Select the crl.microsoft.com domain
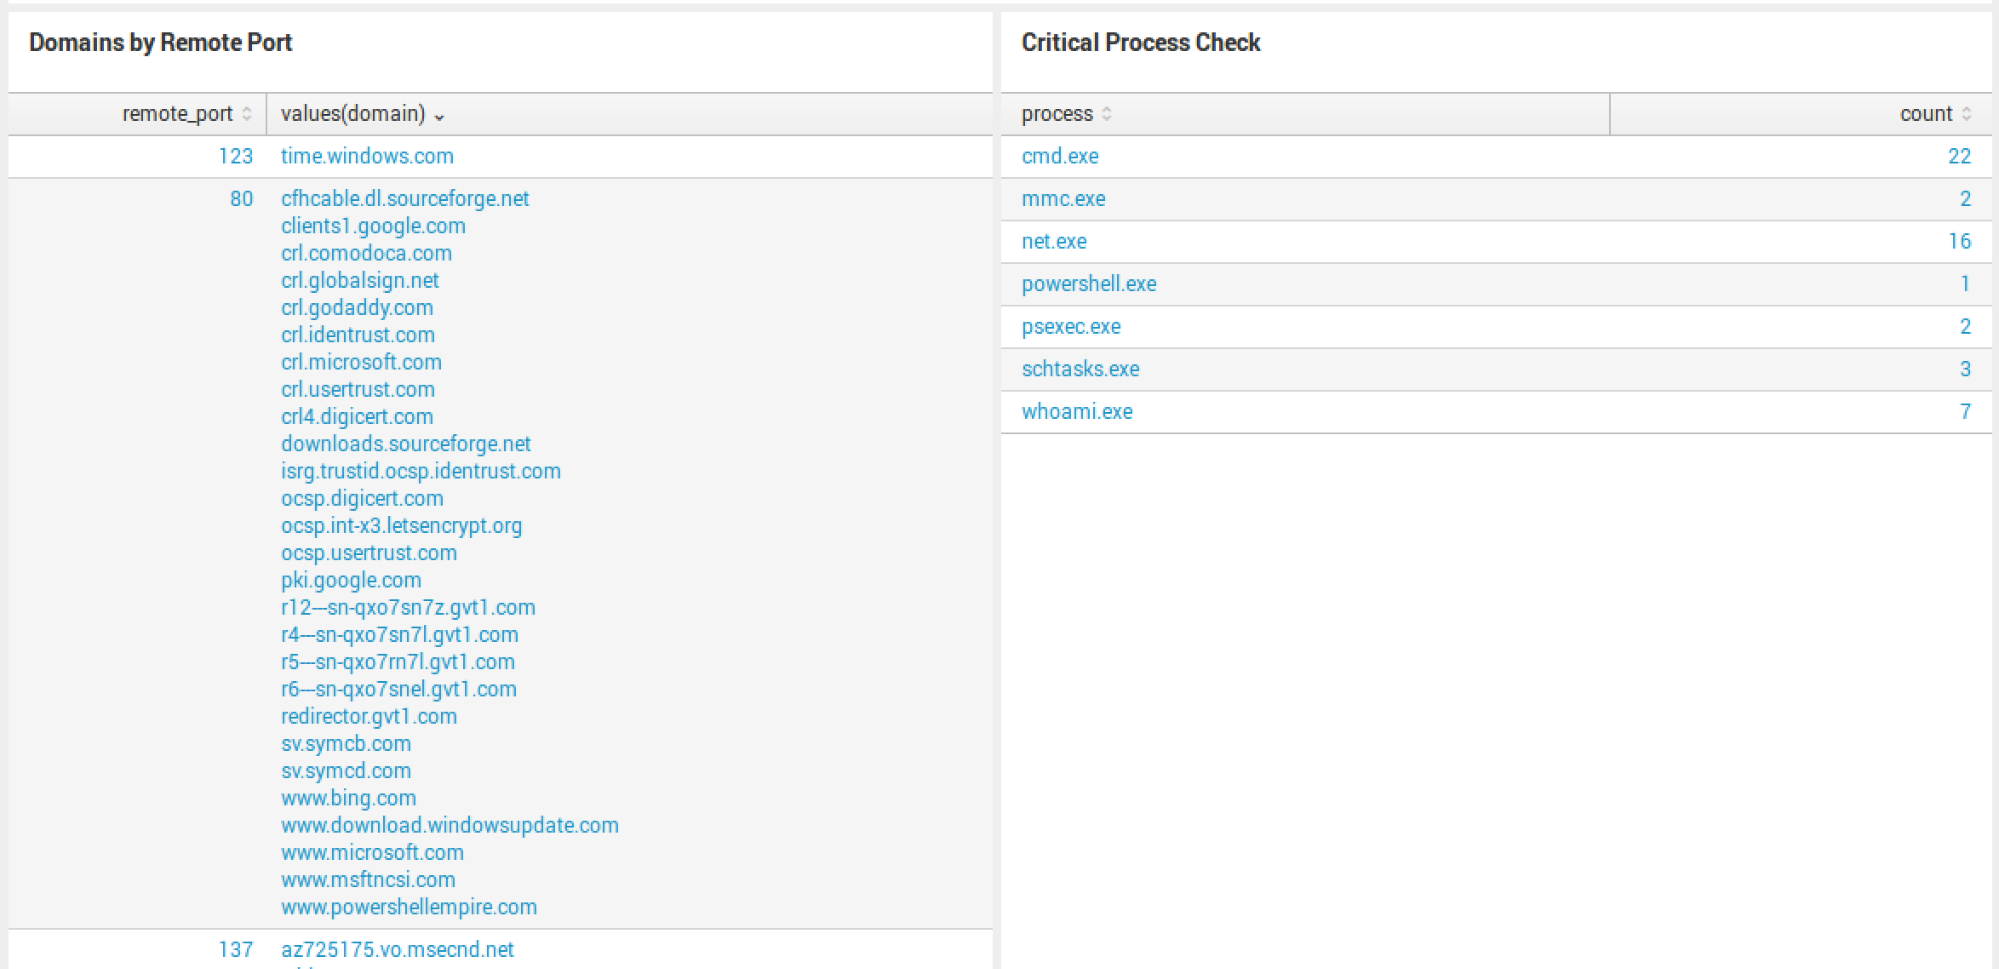Screen dimensions: 1999x969 [x=361, y=362]
